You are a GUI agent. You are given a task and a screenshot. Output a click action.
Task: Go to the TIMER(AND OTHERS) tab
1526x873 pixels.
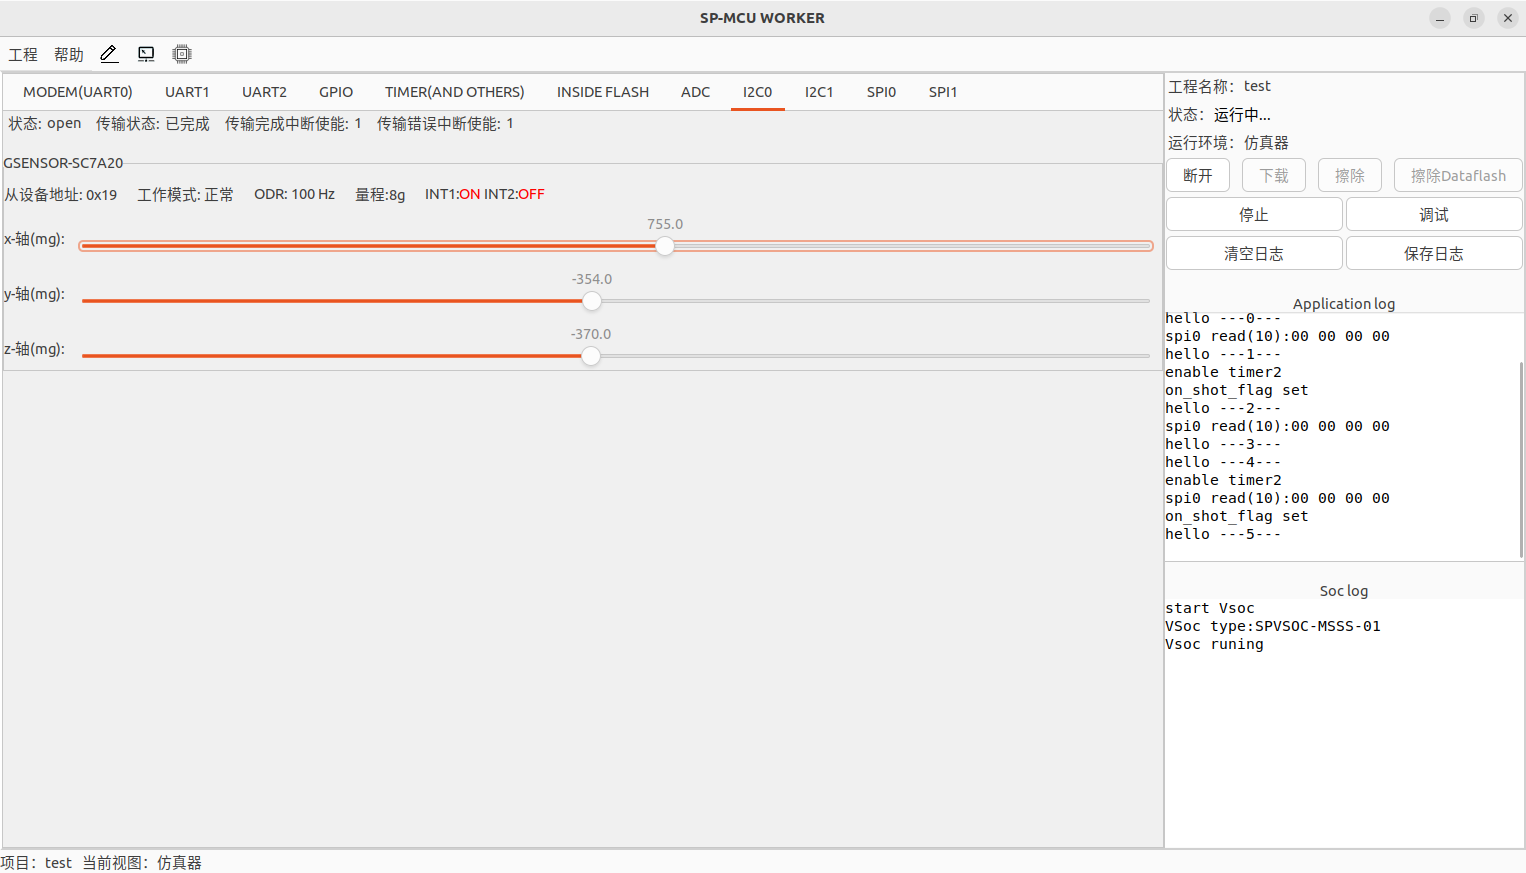pyautogui.click(x=454, y=92)
